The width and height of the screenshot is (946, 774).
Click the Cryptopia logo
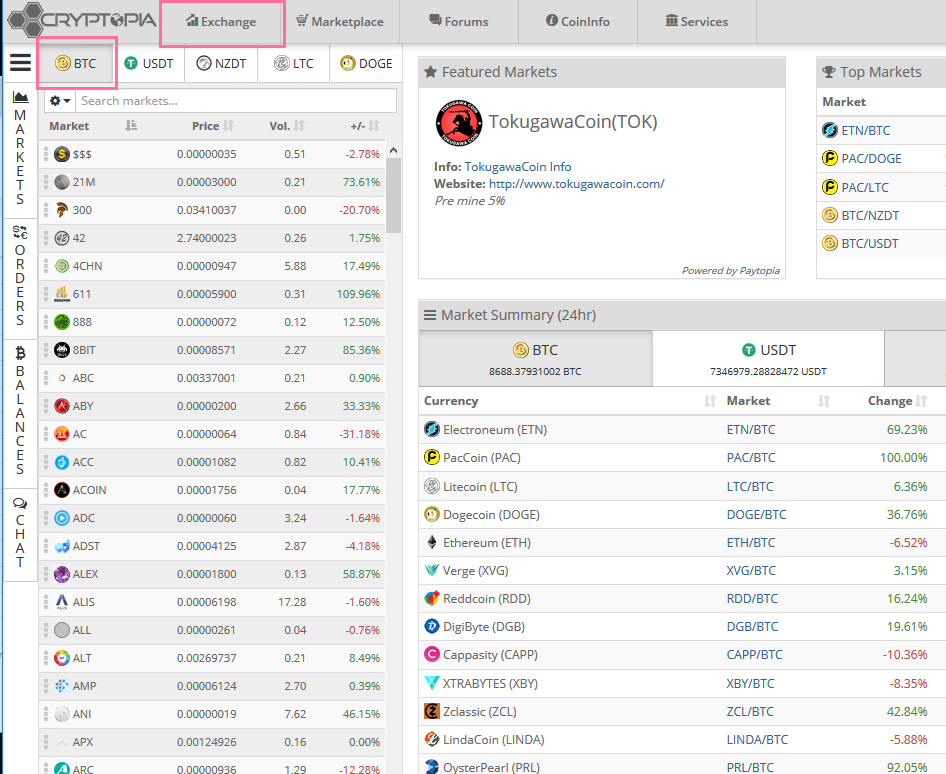pyautogui.click(x=78, y=19)
